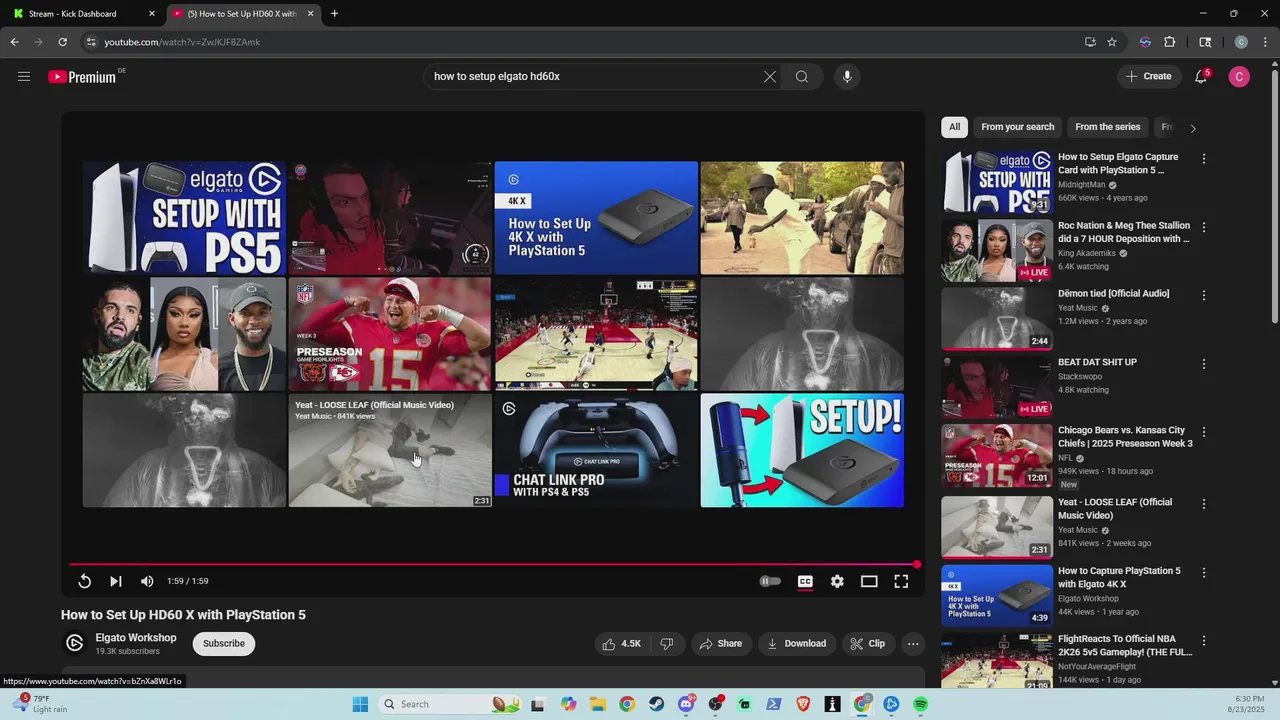Like the video (4.5K)

621,644
